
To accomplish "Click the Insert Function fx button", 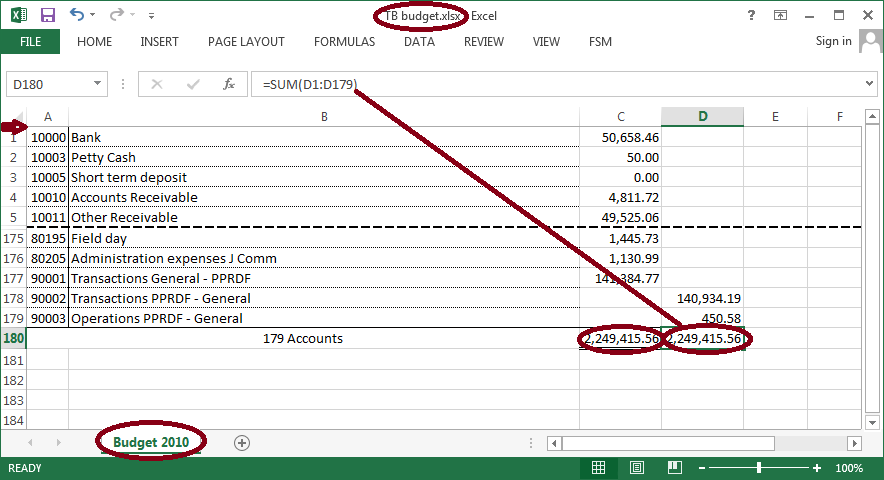I will click(x=228, y=85).
